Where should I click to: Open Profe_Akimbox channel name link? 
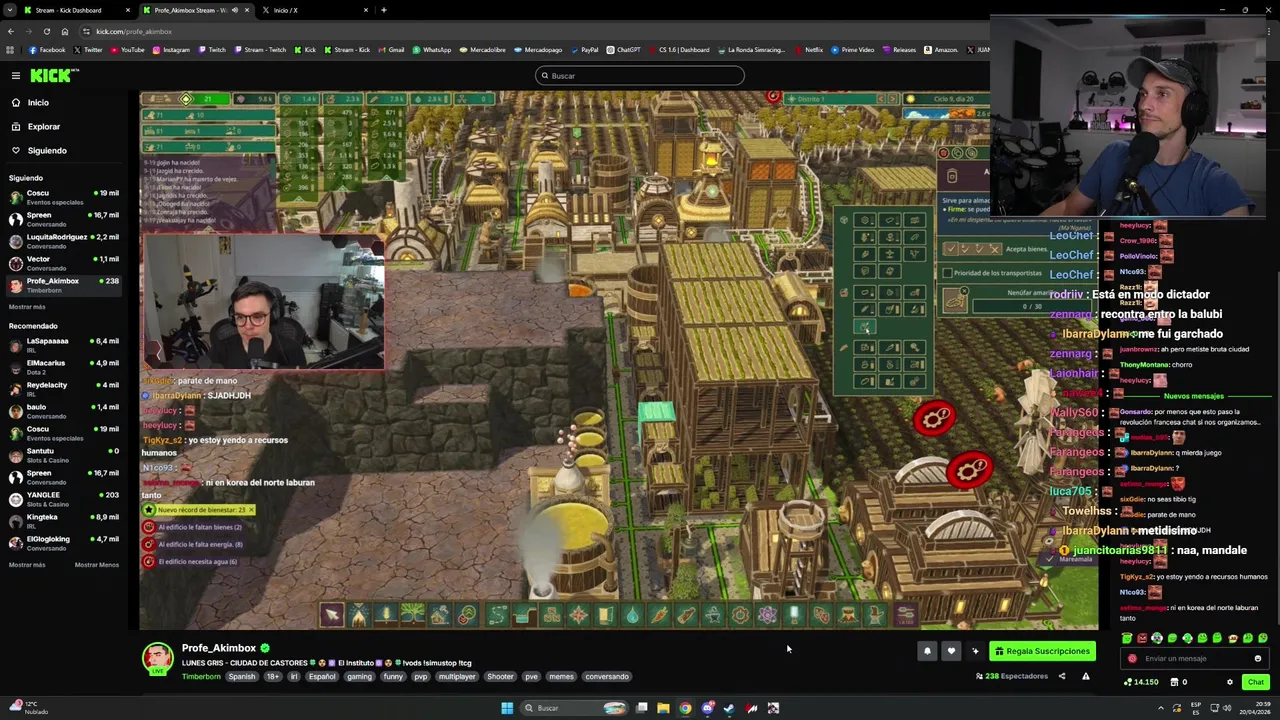(219, 648)
